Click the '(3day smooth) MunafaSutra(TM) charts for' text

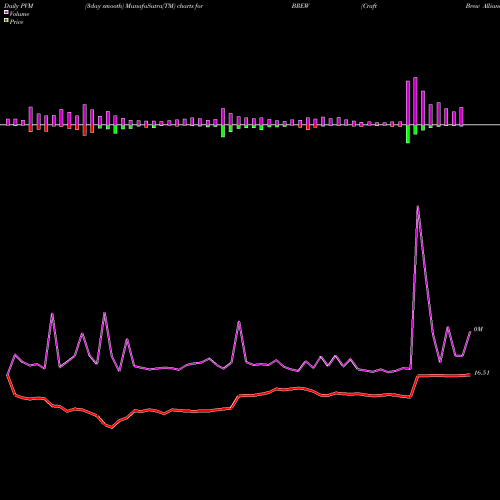[144, 6]
